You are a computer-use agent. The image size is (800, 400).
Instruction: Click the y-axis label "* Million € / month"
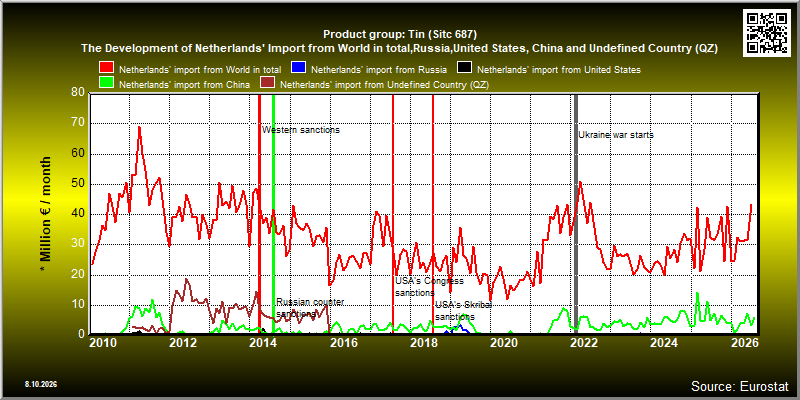[45, 214]
